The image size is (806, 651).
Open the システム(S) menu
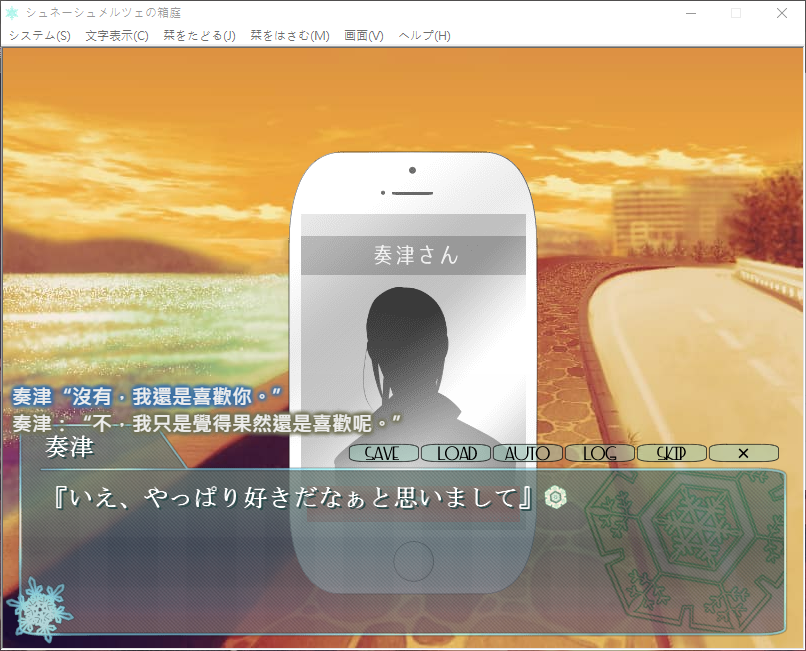(40, 35)
